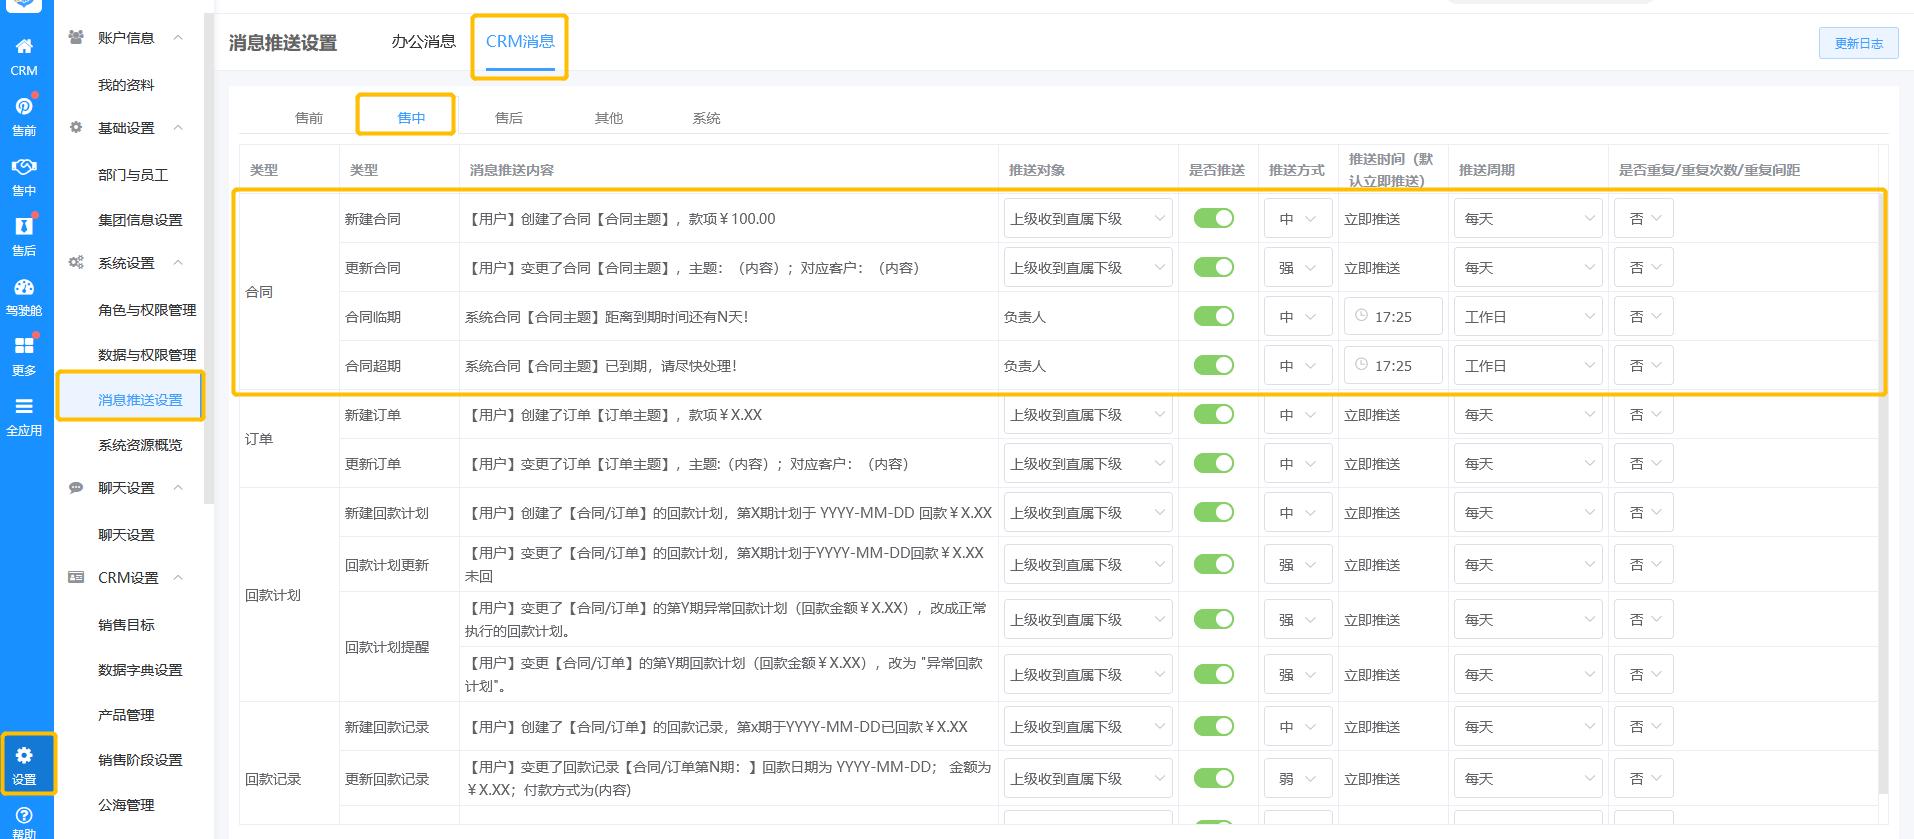Click 17:25 time field for 合同超期

(x=1393, y=365)
